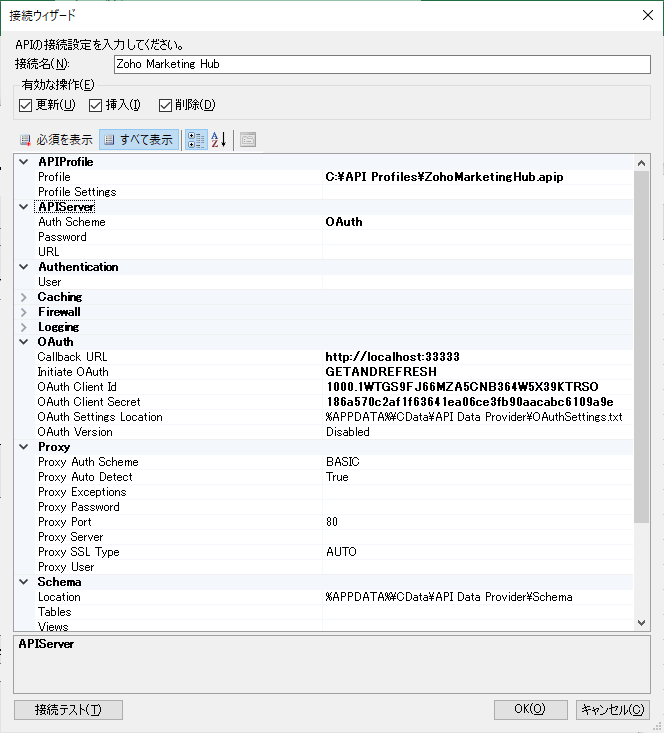Click the 接続テスト(T) test connection button
The image size is (664, 733).
coord(68,710)
